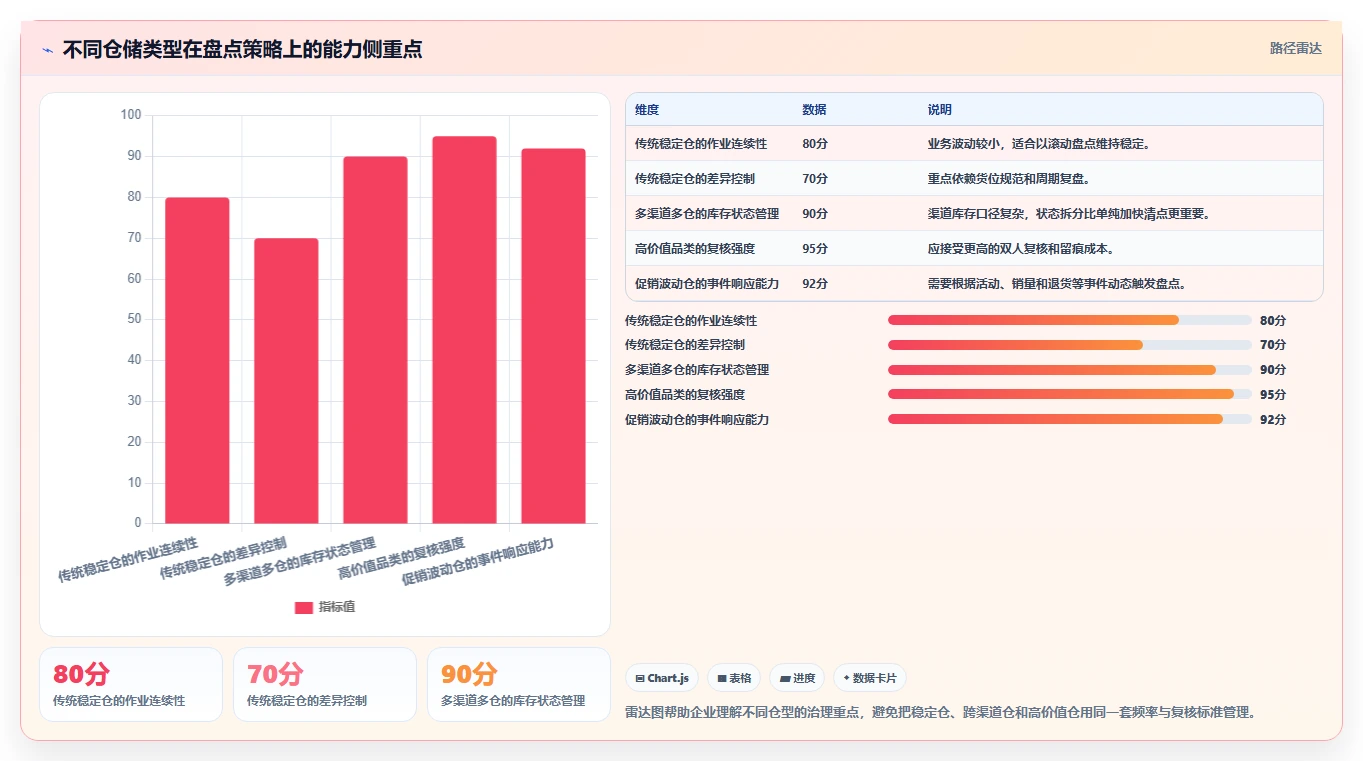Click the footer note starting 雷达图帮助企业
This screenshot has height=761, width=1363.
pyautogui.click(x=940, y=712)
